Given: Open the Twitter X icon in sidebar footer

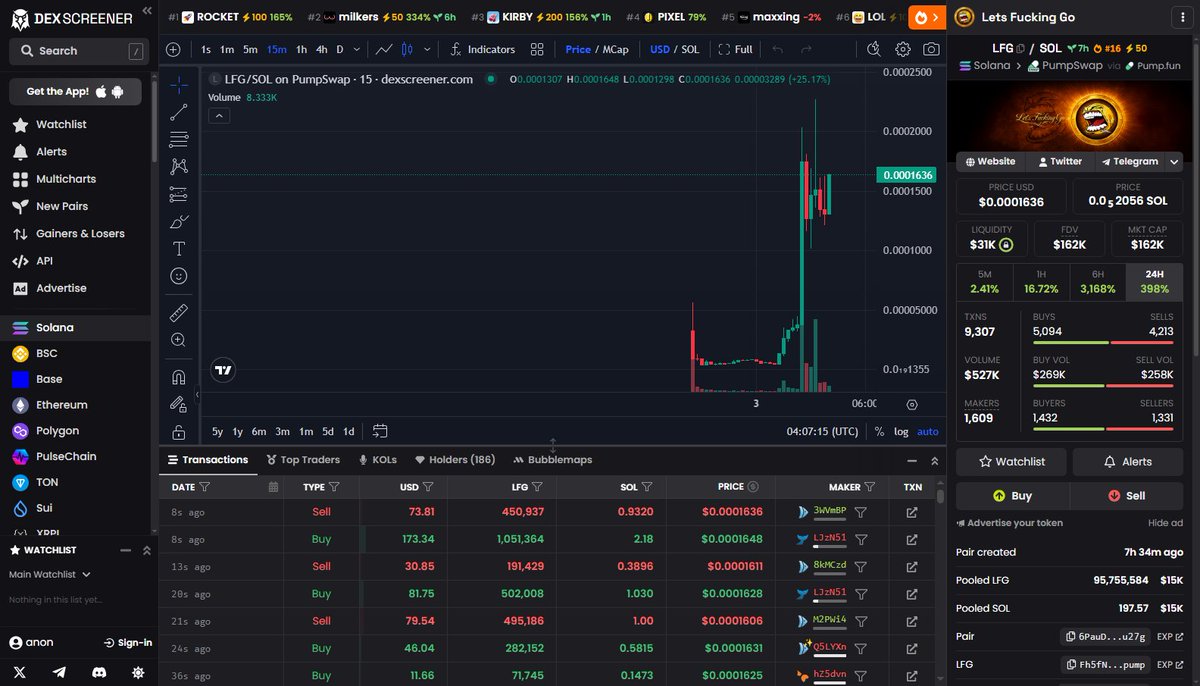Looking at the screenshot, I should 20,672.
